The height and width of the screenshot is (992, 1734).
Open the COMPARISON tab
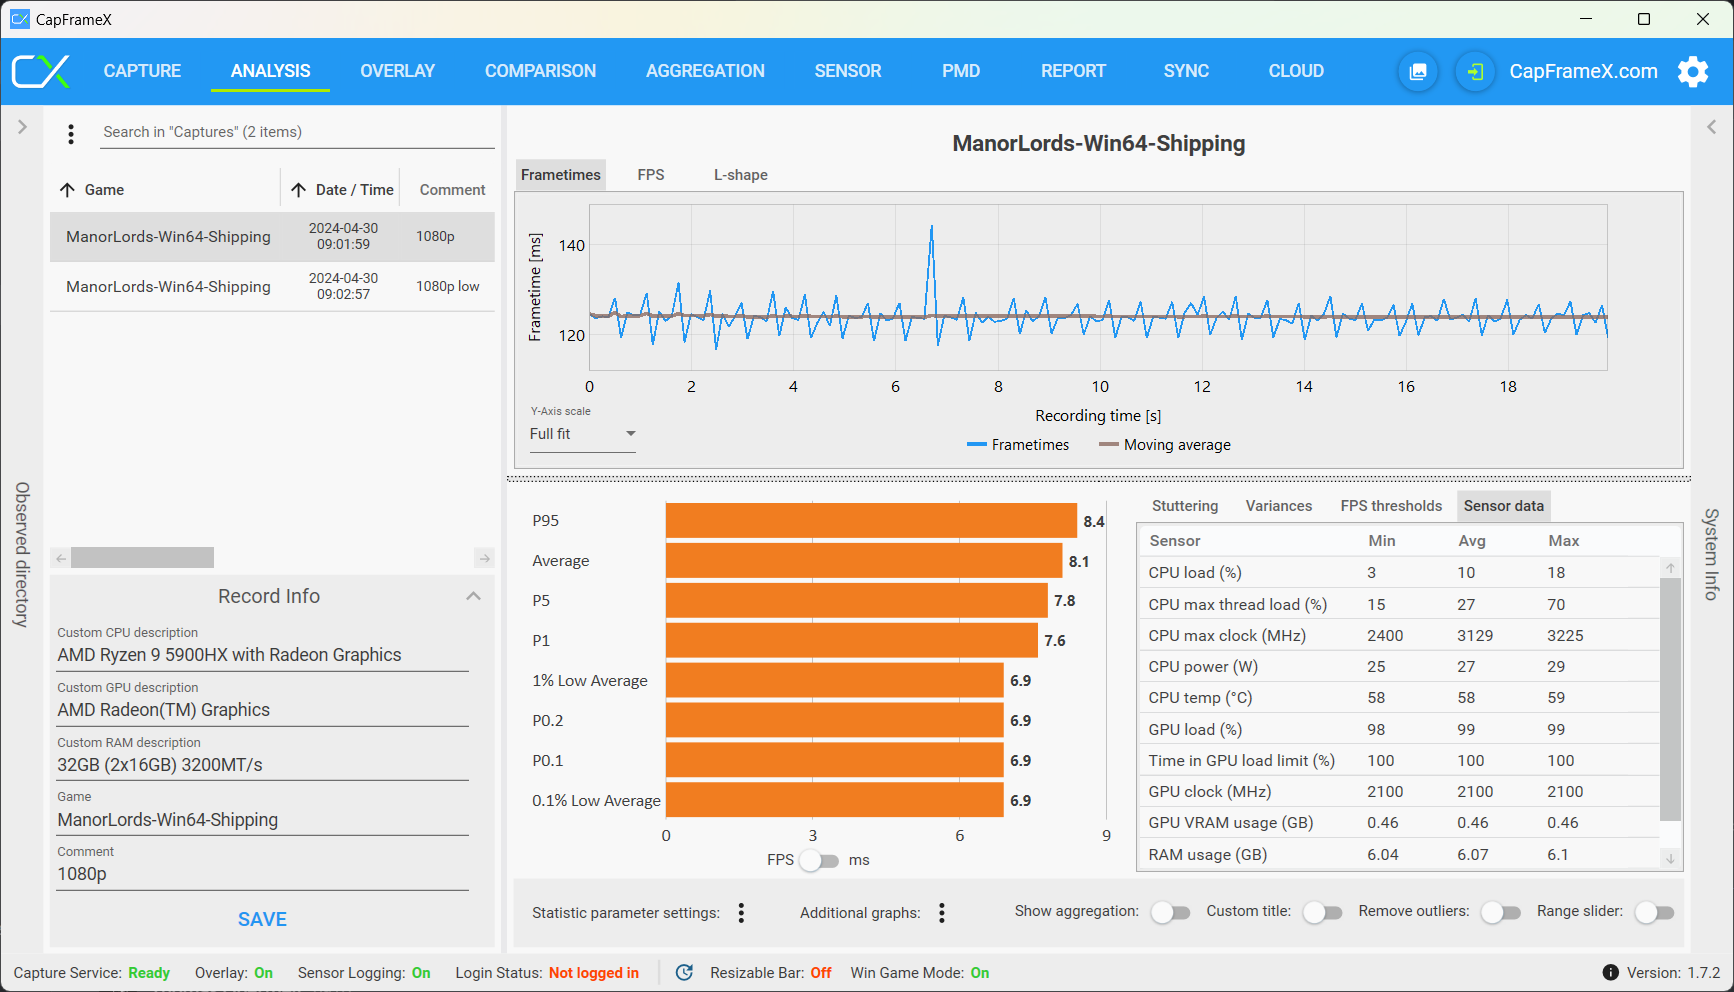[540, 71]
